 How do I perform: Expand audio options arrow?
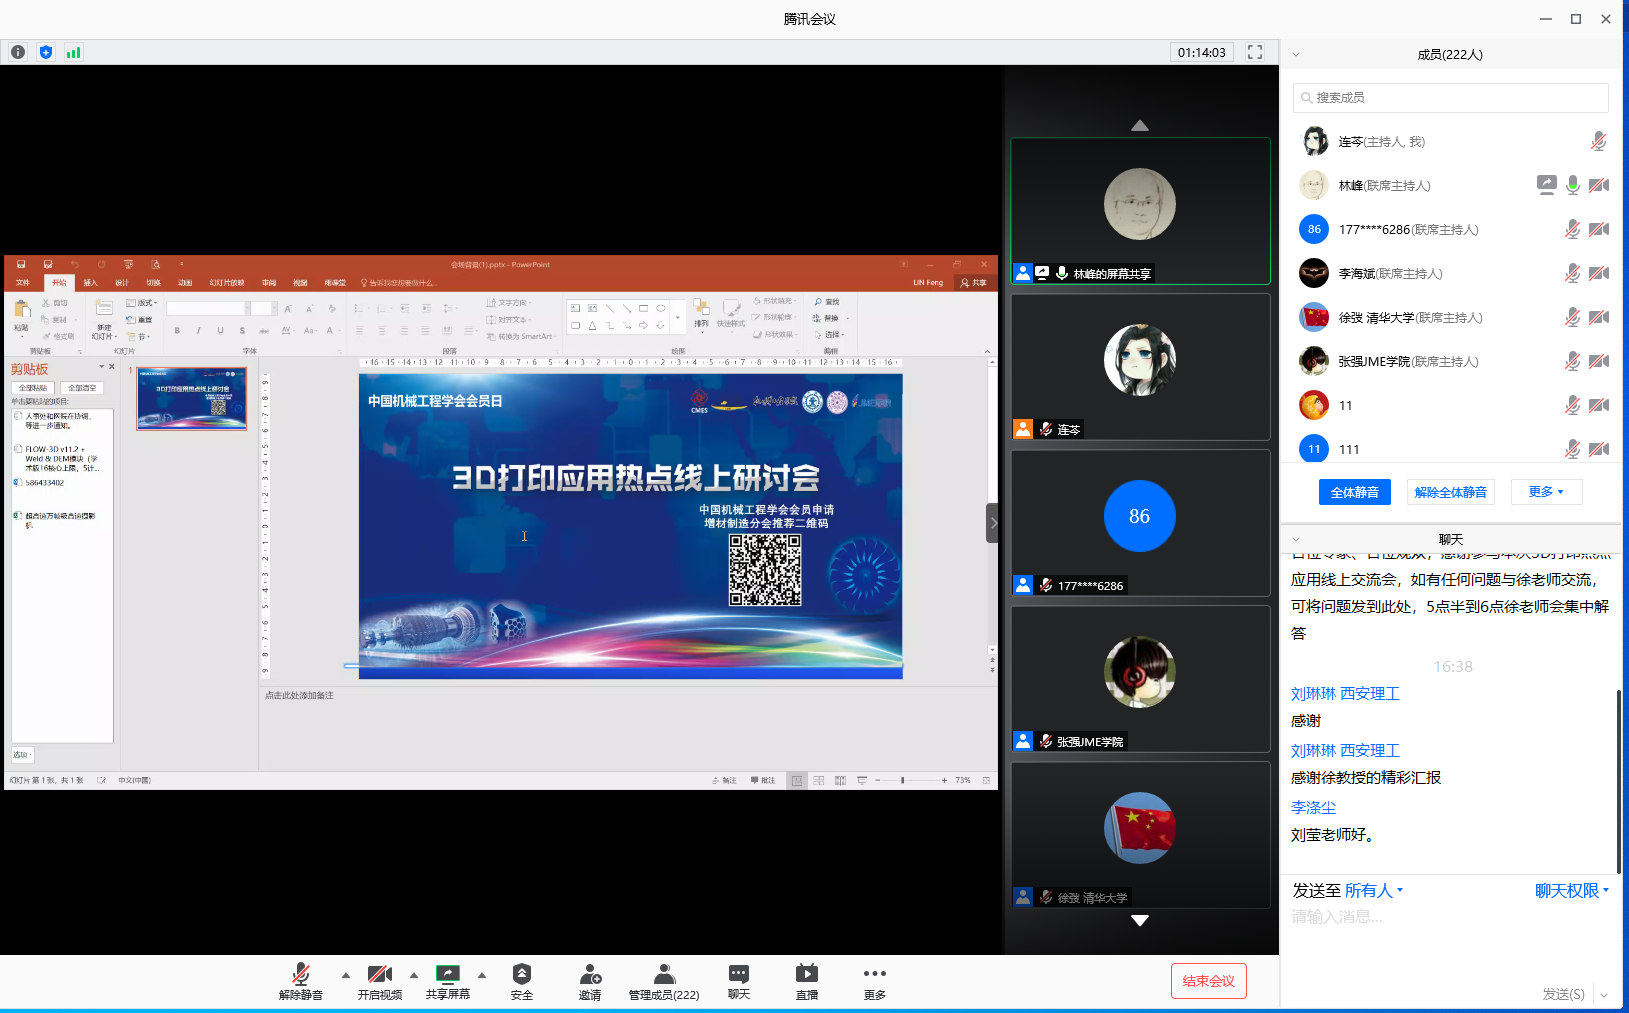(x=346, y=975)
